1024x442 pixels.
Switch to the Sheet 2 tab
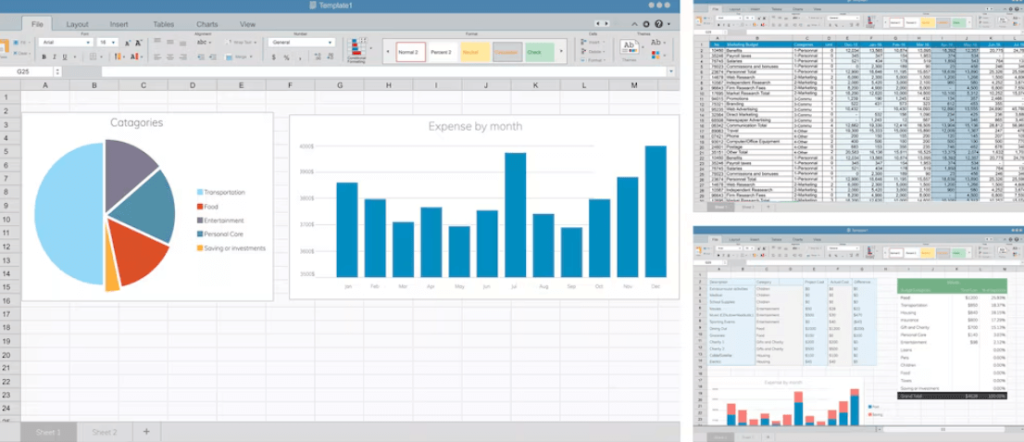[104, 431]
